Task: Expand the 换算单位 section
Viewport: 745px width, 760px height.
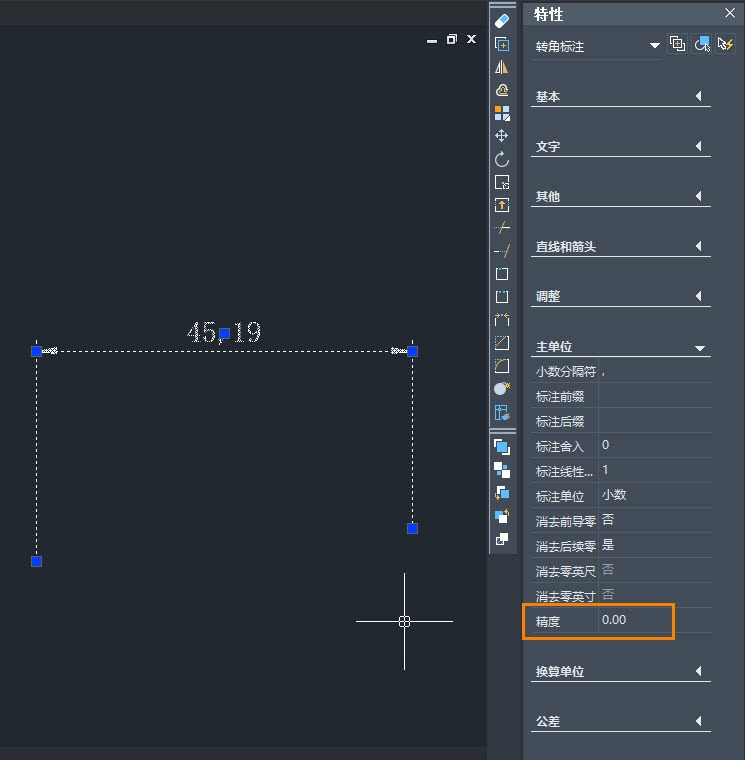Action: tap(698, 671)
